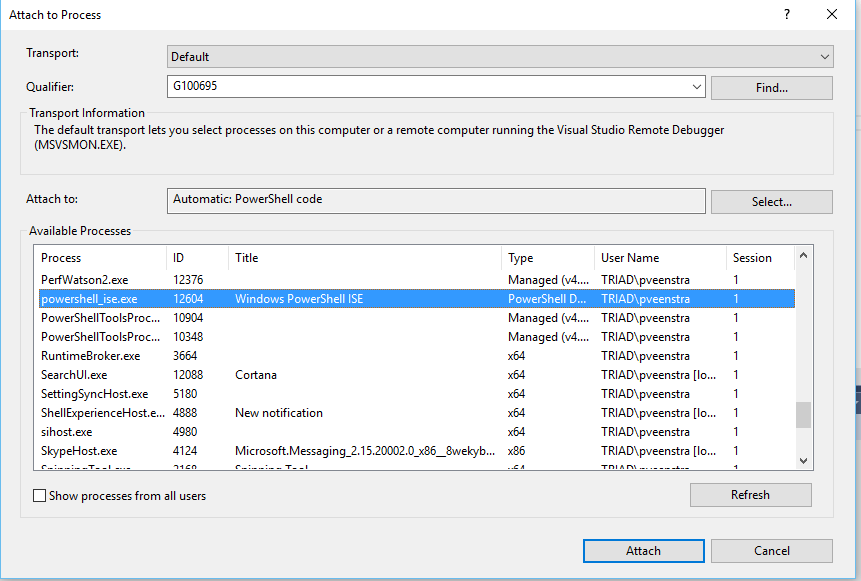Click the 3664 process ID cell
This screenshot has width=861, height=581.
pyautogui.click(x=185, y=356)
